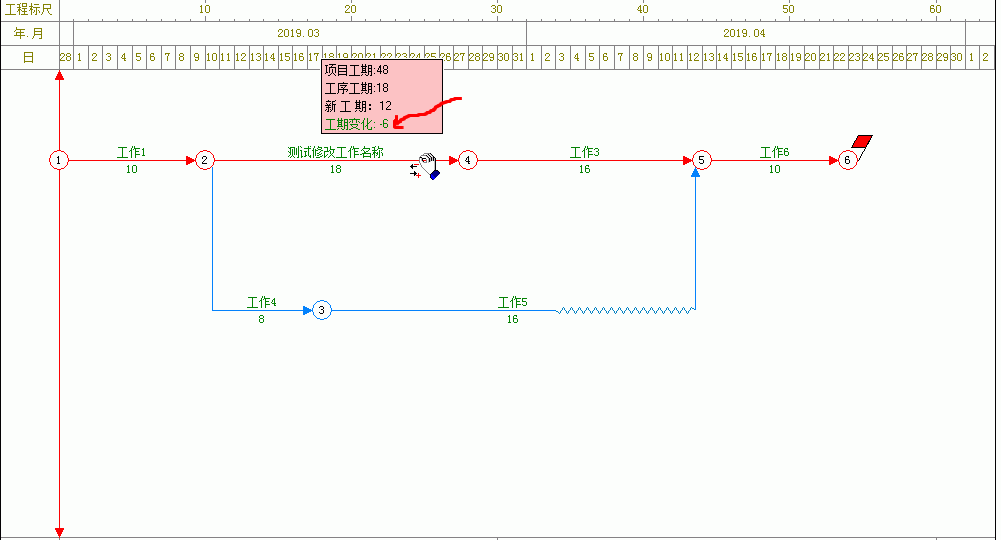Click duration 16 under 工作5

[x=513, y=320]
